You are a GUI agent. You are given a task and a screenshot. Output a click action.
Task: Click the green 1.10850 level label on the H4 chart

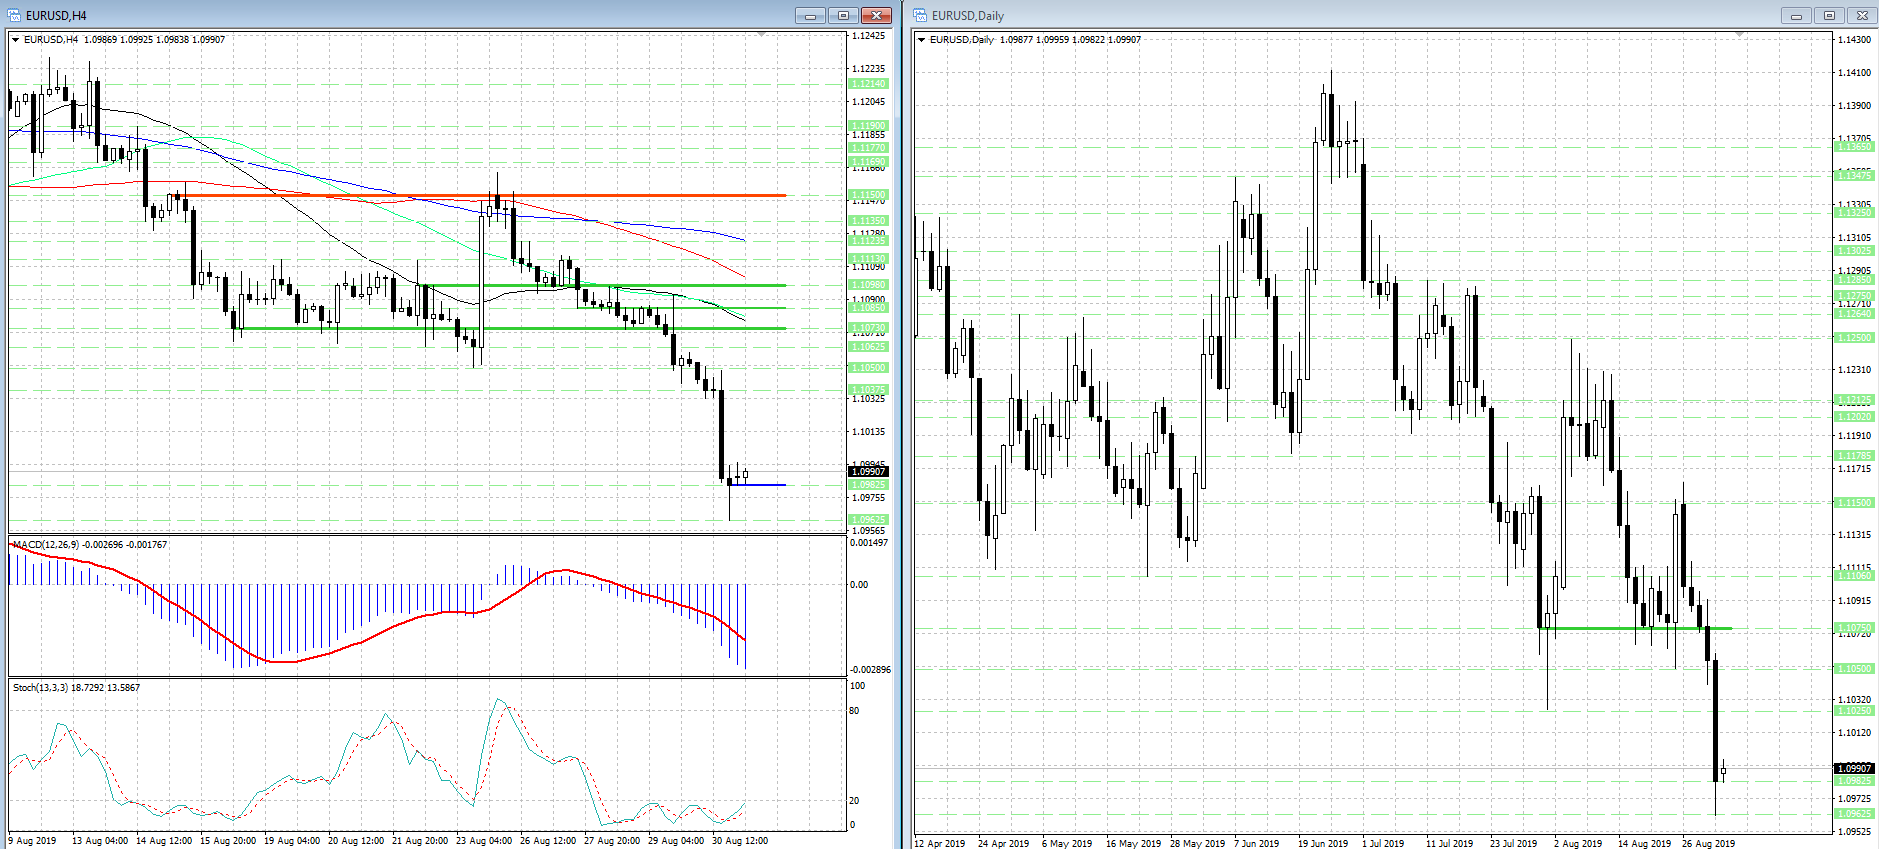868,308
